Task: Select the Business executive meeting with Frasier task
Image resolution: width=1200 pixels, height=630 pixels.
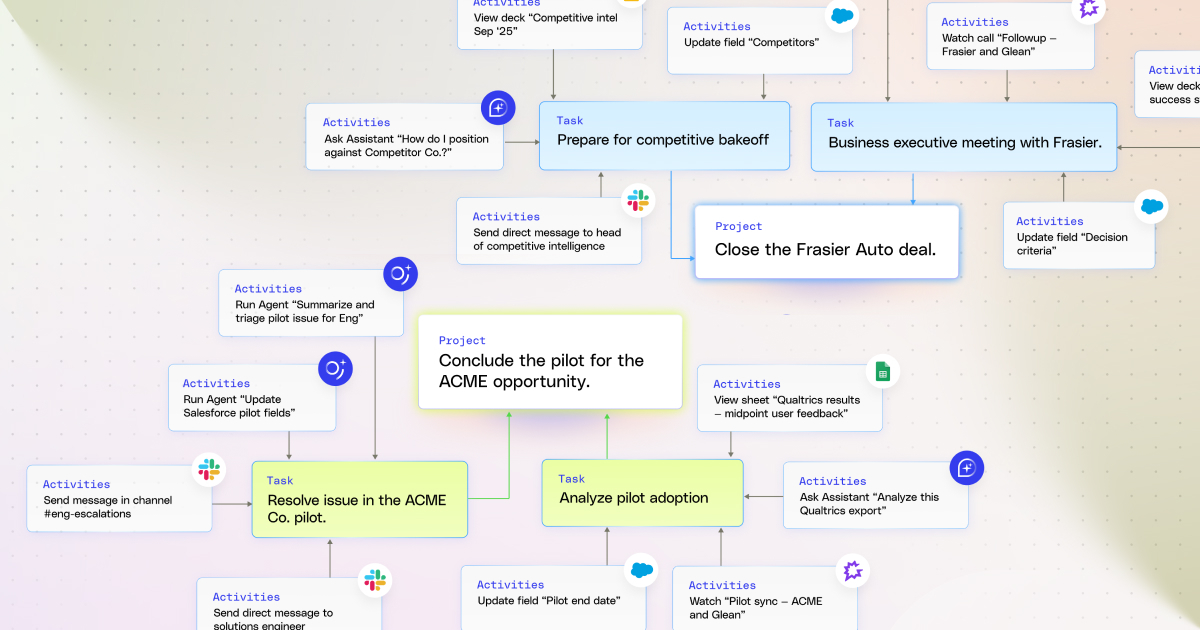Action: point(964,137)
